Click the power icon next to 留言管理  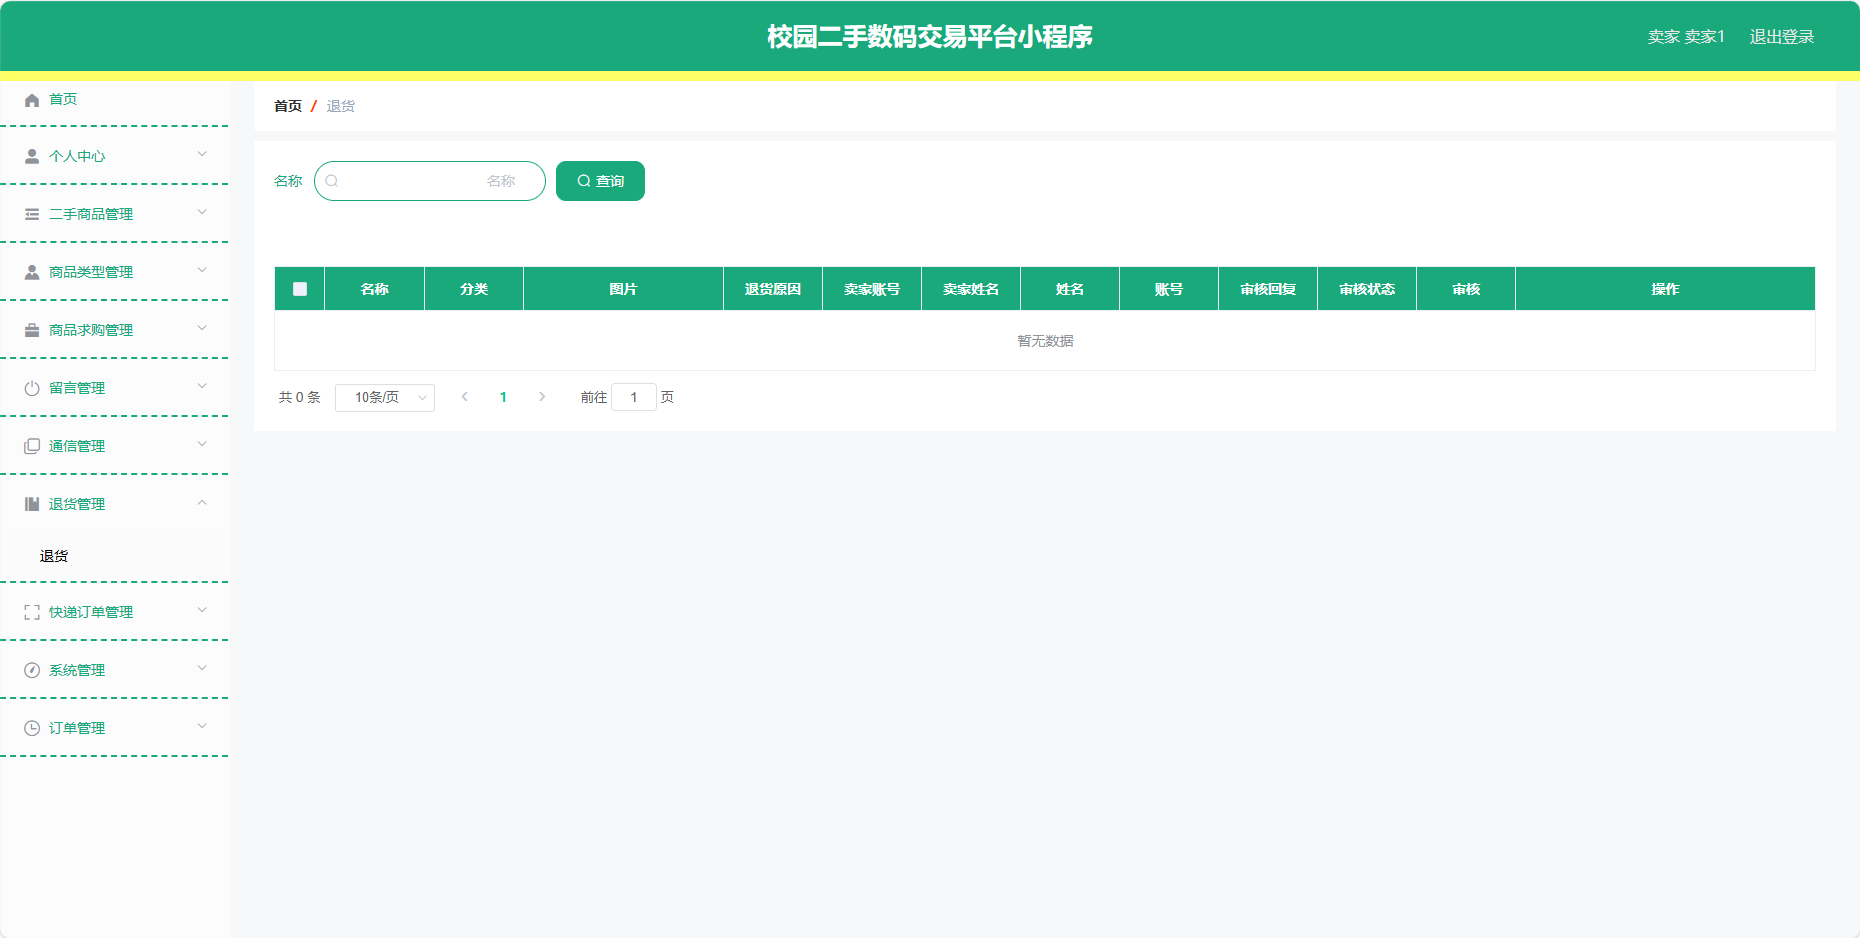(32, 388)
